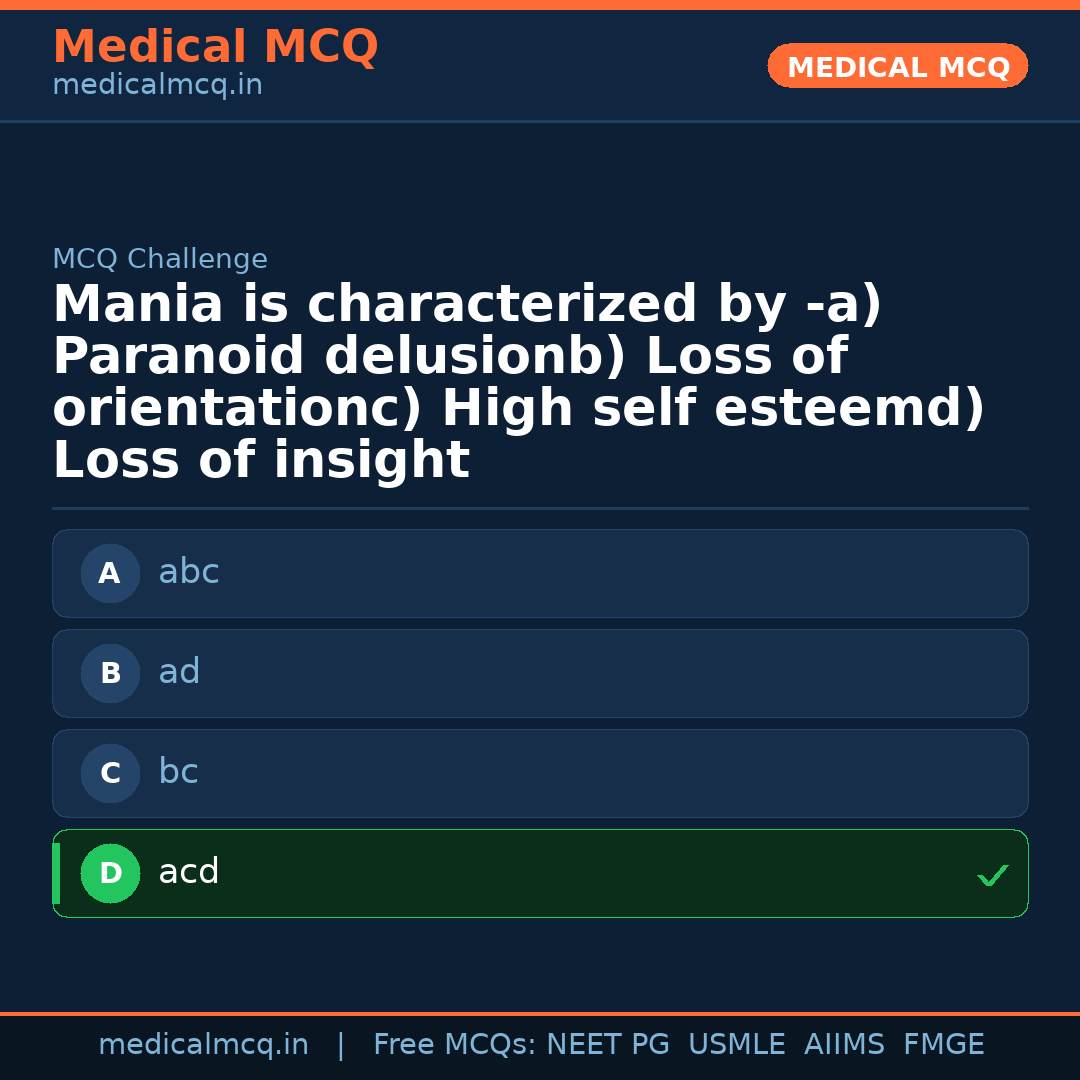Image resolution: width=1080 pixels, height=1080 pixels.
Task: Open the medicalmcq.in link in the header
Action: pos(157,85)
